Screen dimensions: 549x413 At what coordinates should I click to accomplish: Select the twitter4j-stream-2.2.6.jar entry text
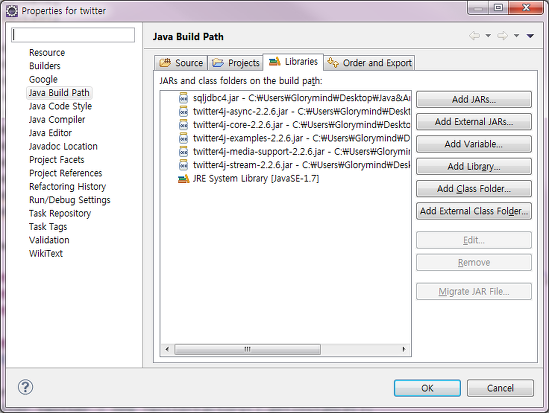[x=301, y=165]
